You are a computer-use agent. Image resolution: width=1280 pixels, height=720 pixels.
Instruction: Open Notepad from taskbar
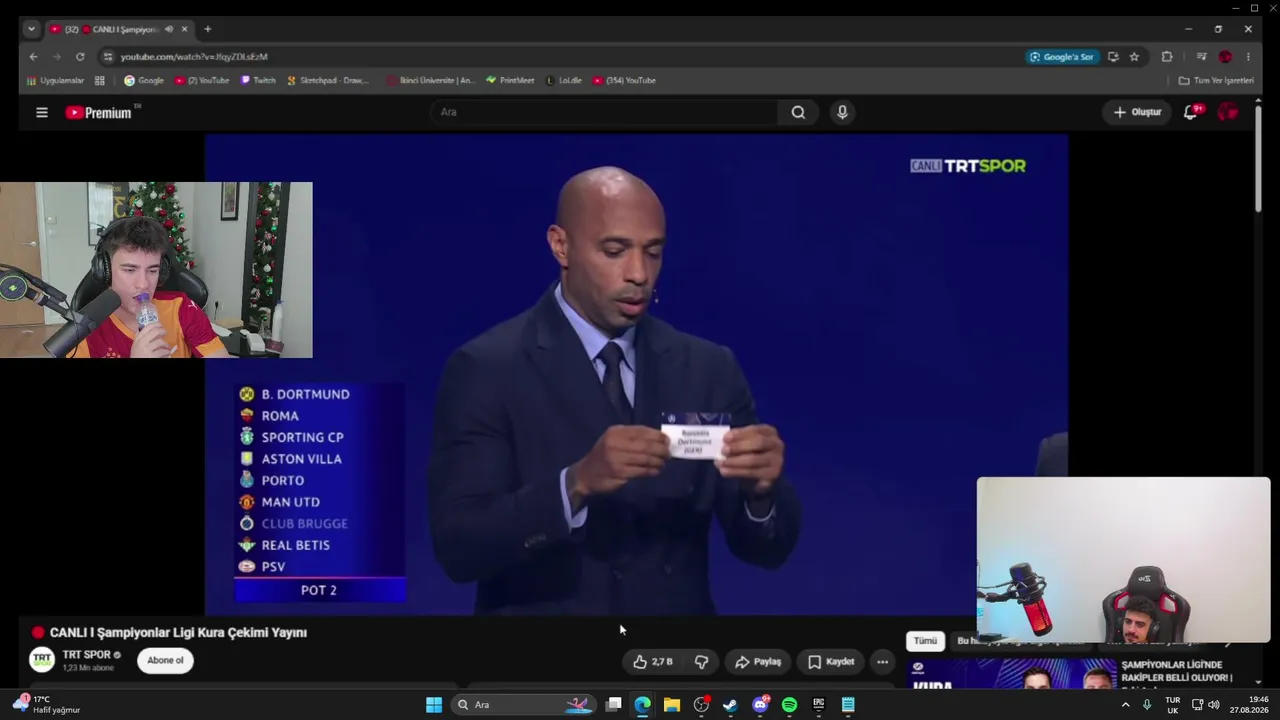848,705
